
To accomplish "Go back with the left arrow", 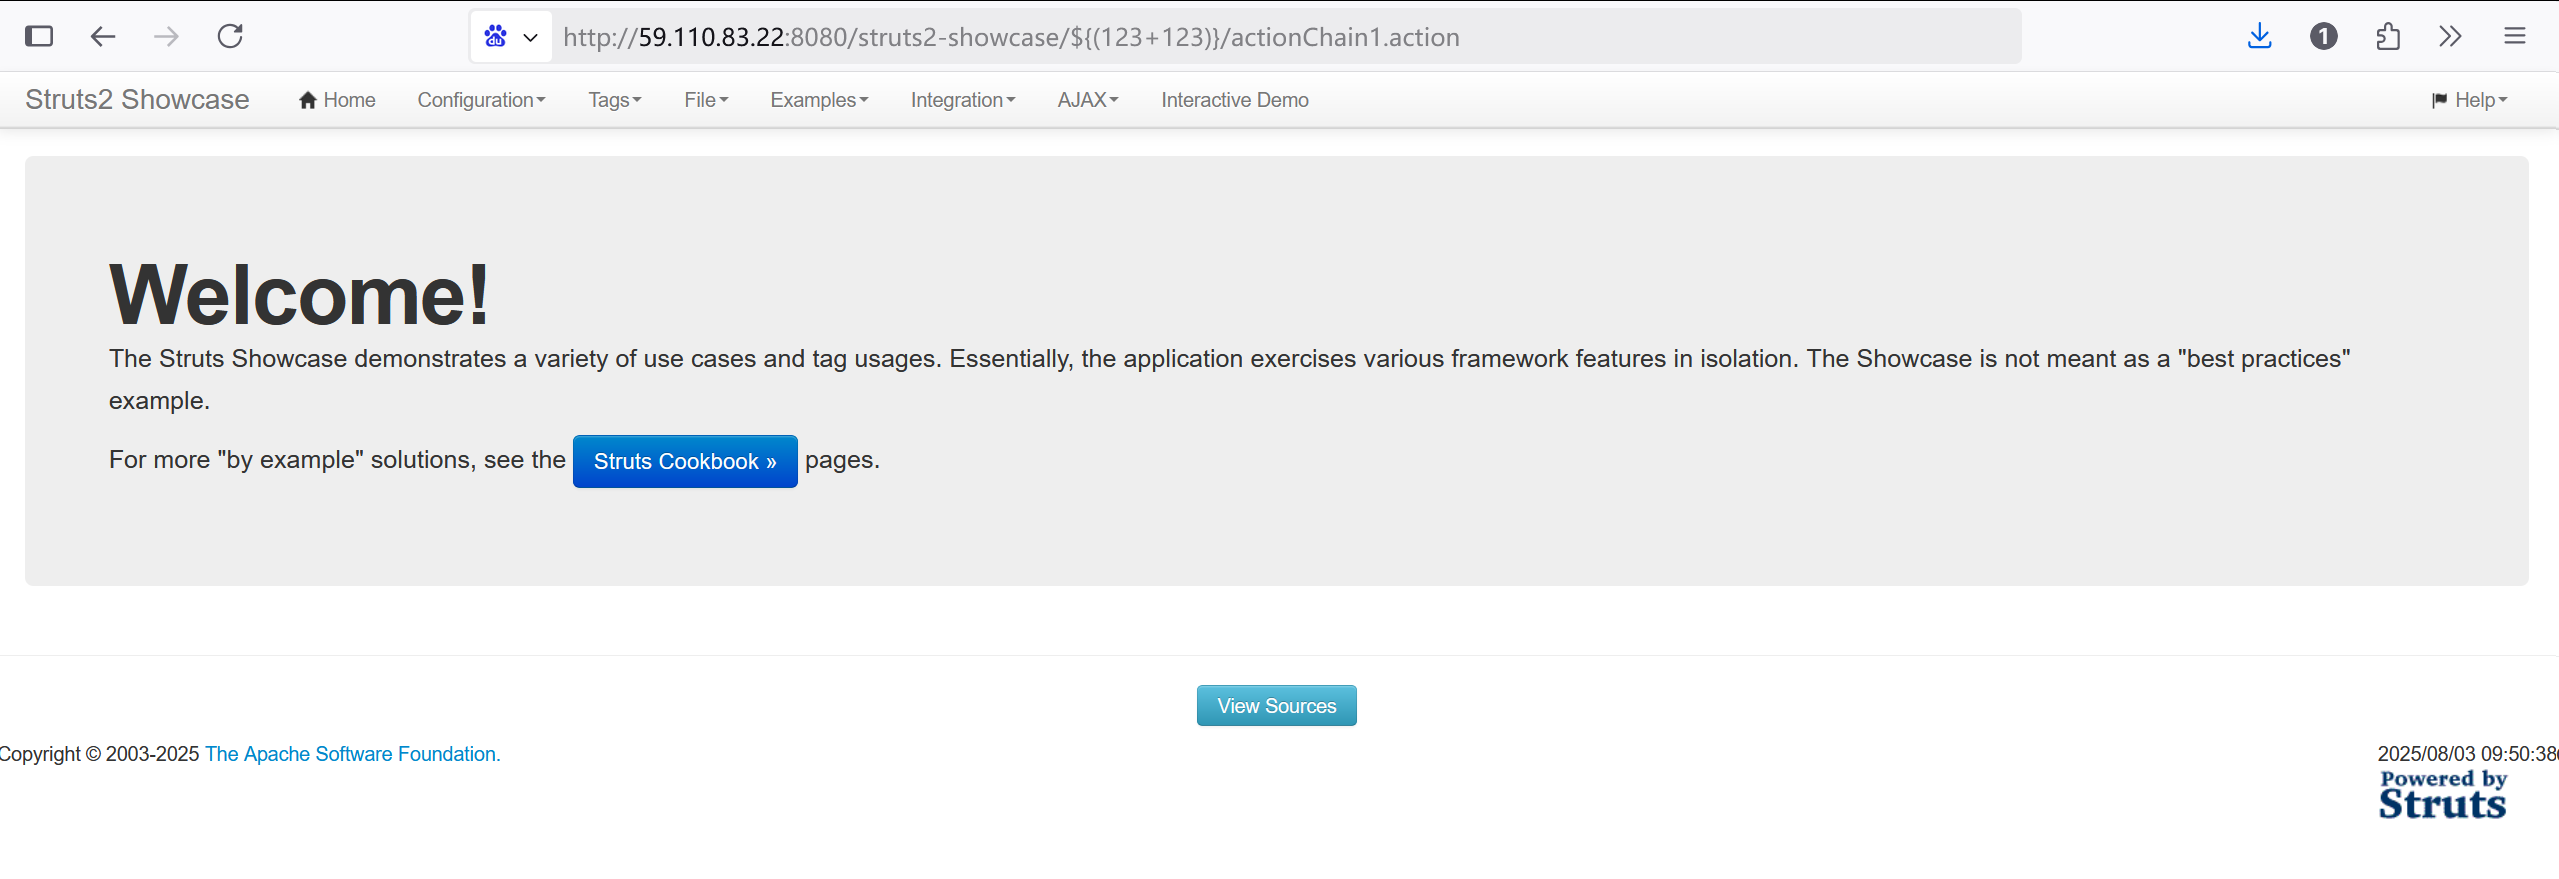I will (103, 37).
